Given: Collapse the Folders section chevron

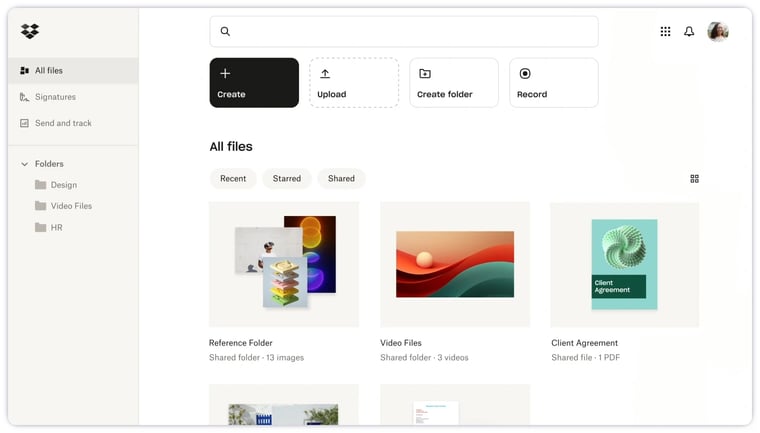Looking at the screenshot, I should click(x=25, y=164).
